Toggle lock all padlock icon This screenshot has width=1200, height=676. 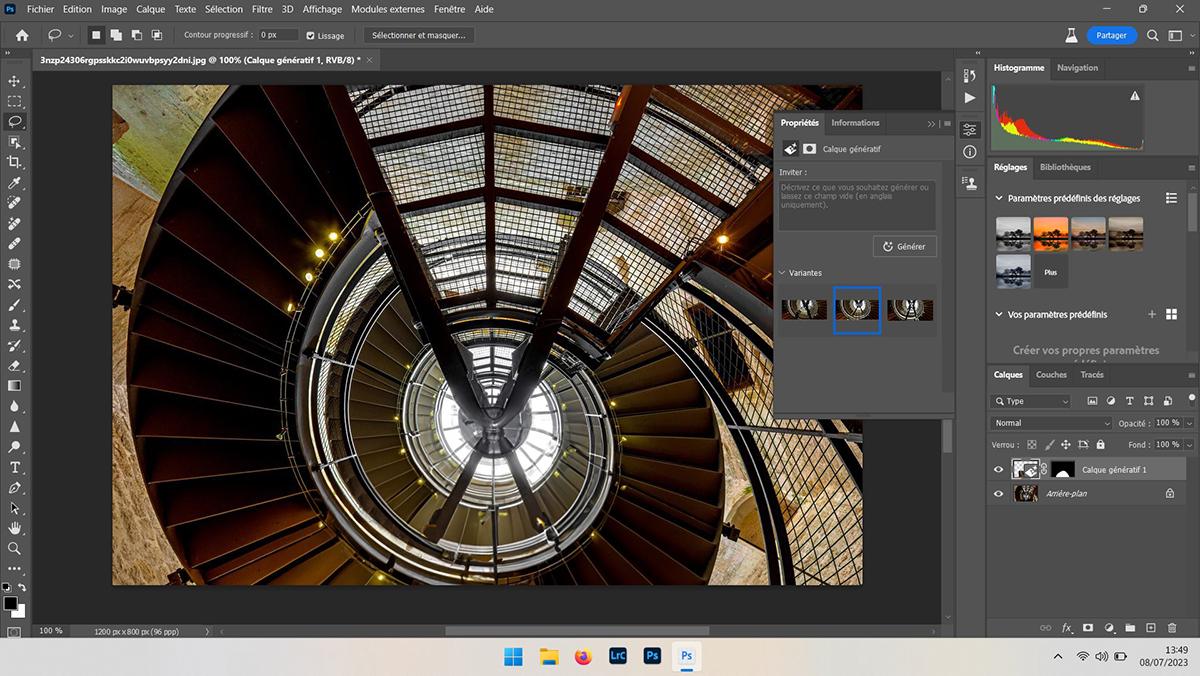1100,444
